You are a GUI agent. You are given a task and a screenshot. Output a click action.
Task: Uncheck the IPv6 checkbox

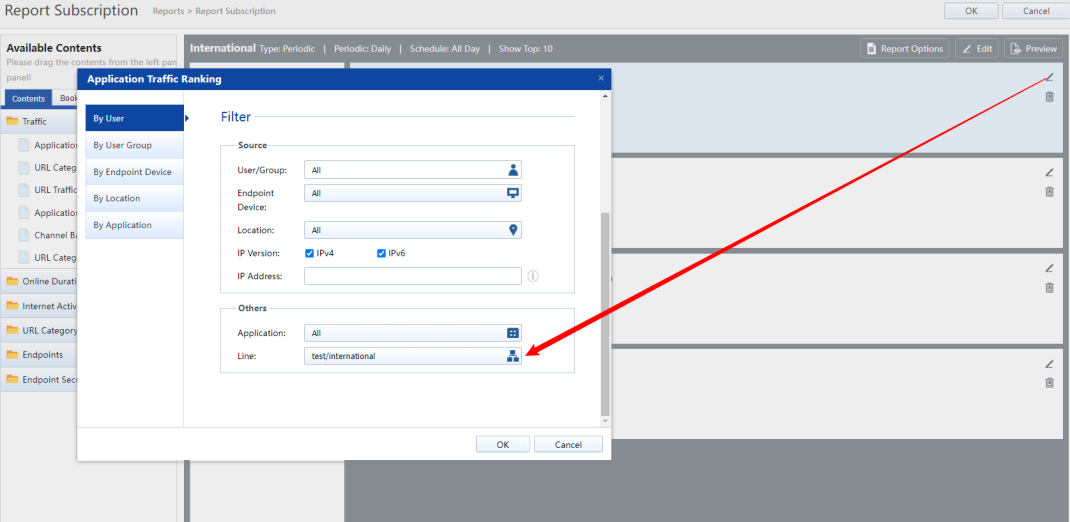[381, 253]
